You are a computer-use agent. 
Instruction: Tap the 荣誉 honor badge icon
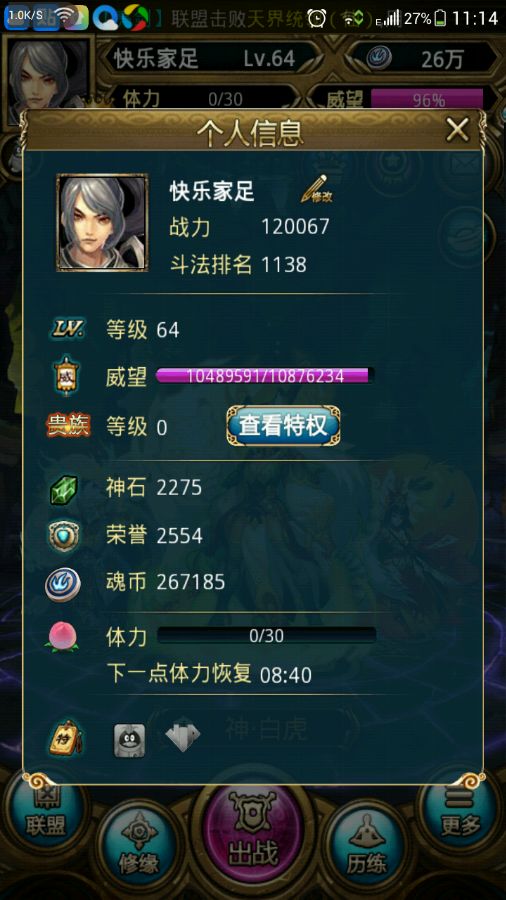pos(63,536)
